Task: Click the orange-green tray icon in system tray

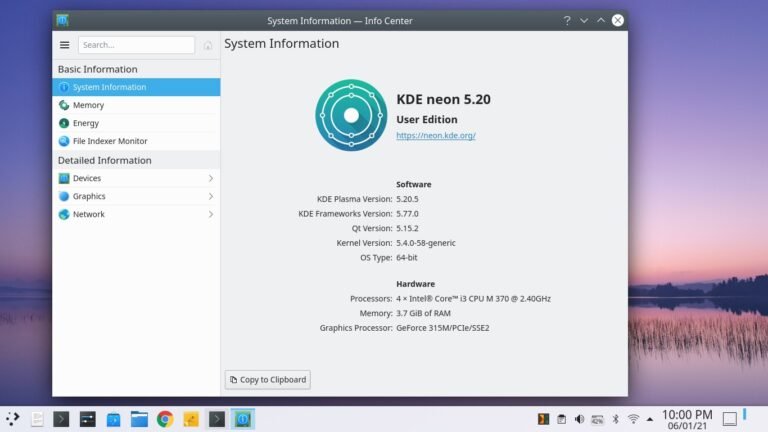Action: pyautogui.click(x=543, y=419)
